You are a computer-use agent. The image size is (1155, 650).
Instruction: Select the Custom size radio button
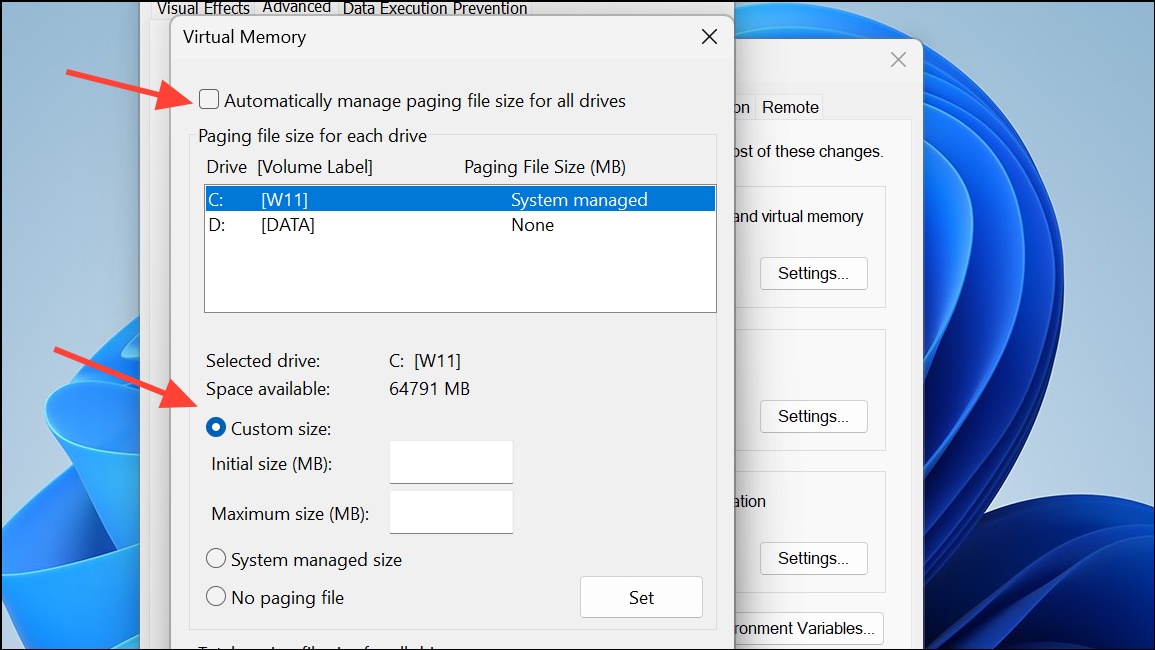point(216,427)
